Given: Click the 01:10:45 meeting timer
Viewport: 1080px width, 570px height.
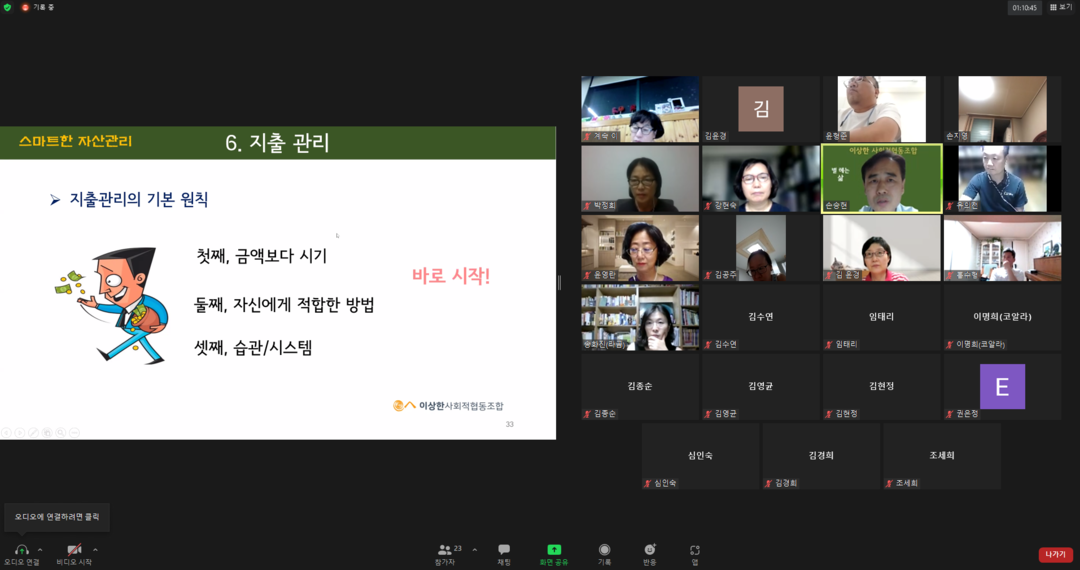Looking at the screenshot, I should [x=1024, y=8].
